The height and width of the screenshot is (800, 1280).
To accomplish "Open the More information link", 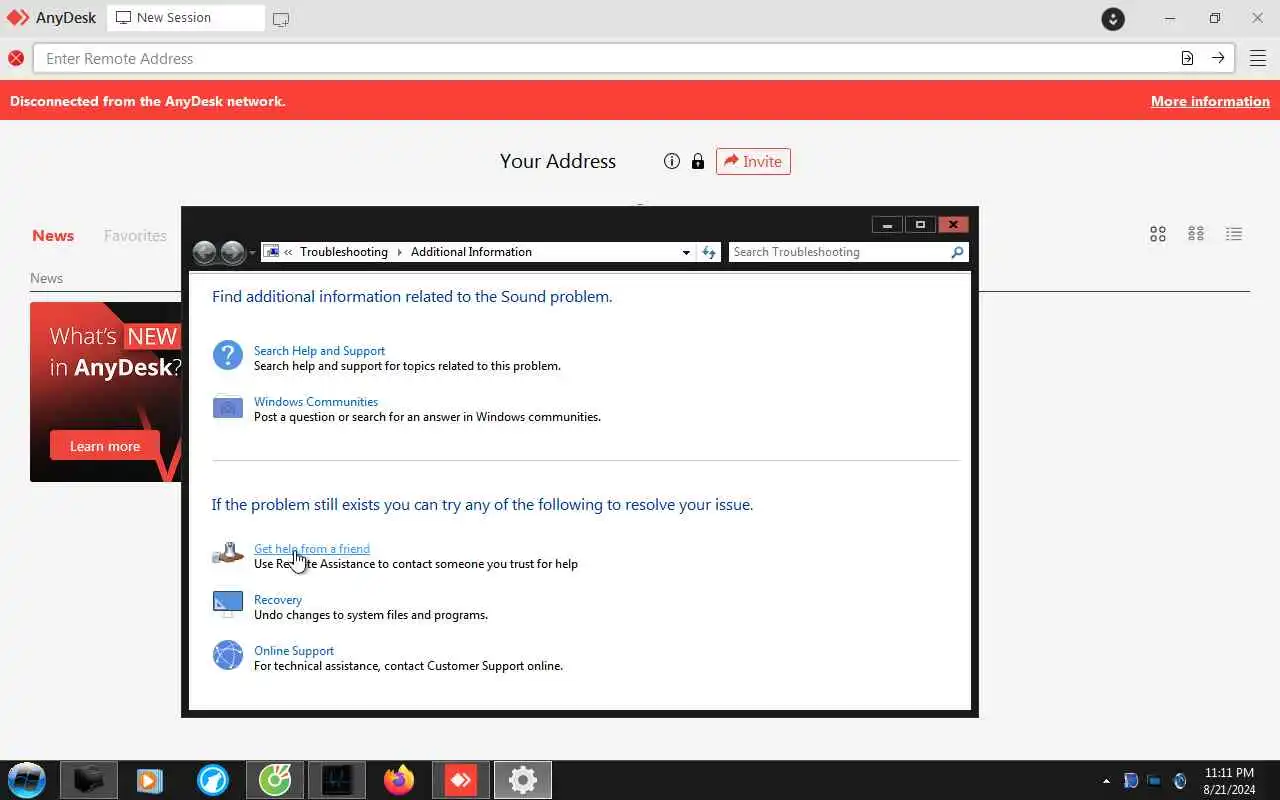I will pos(1210,101).
